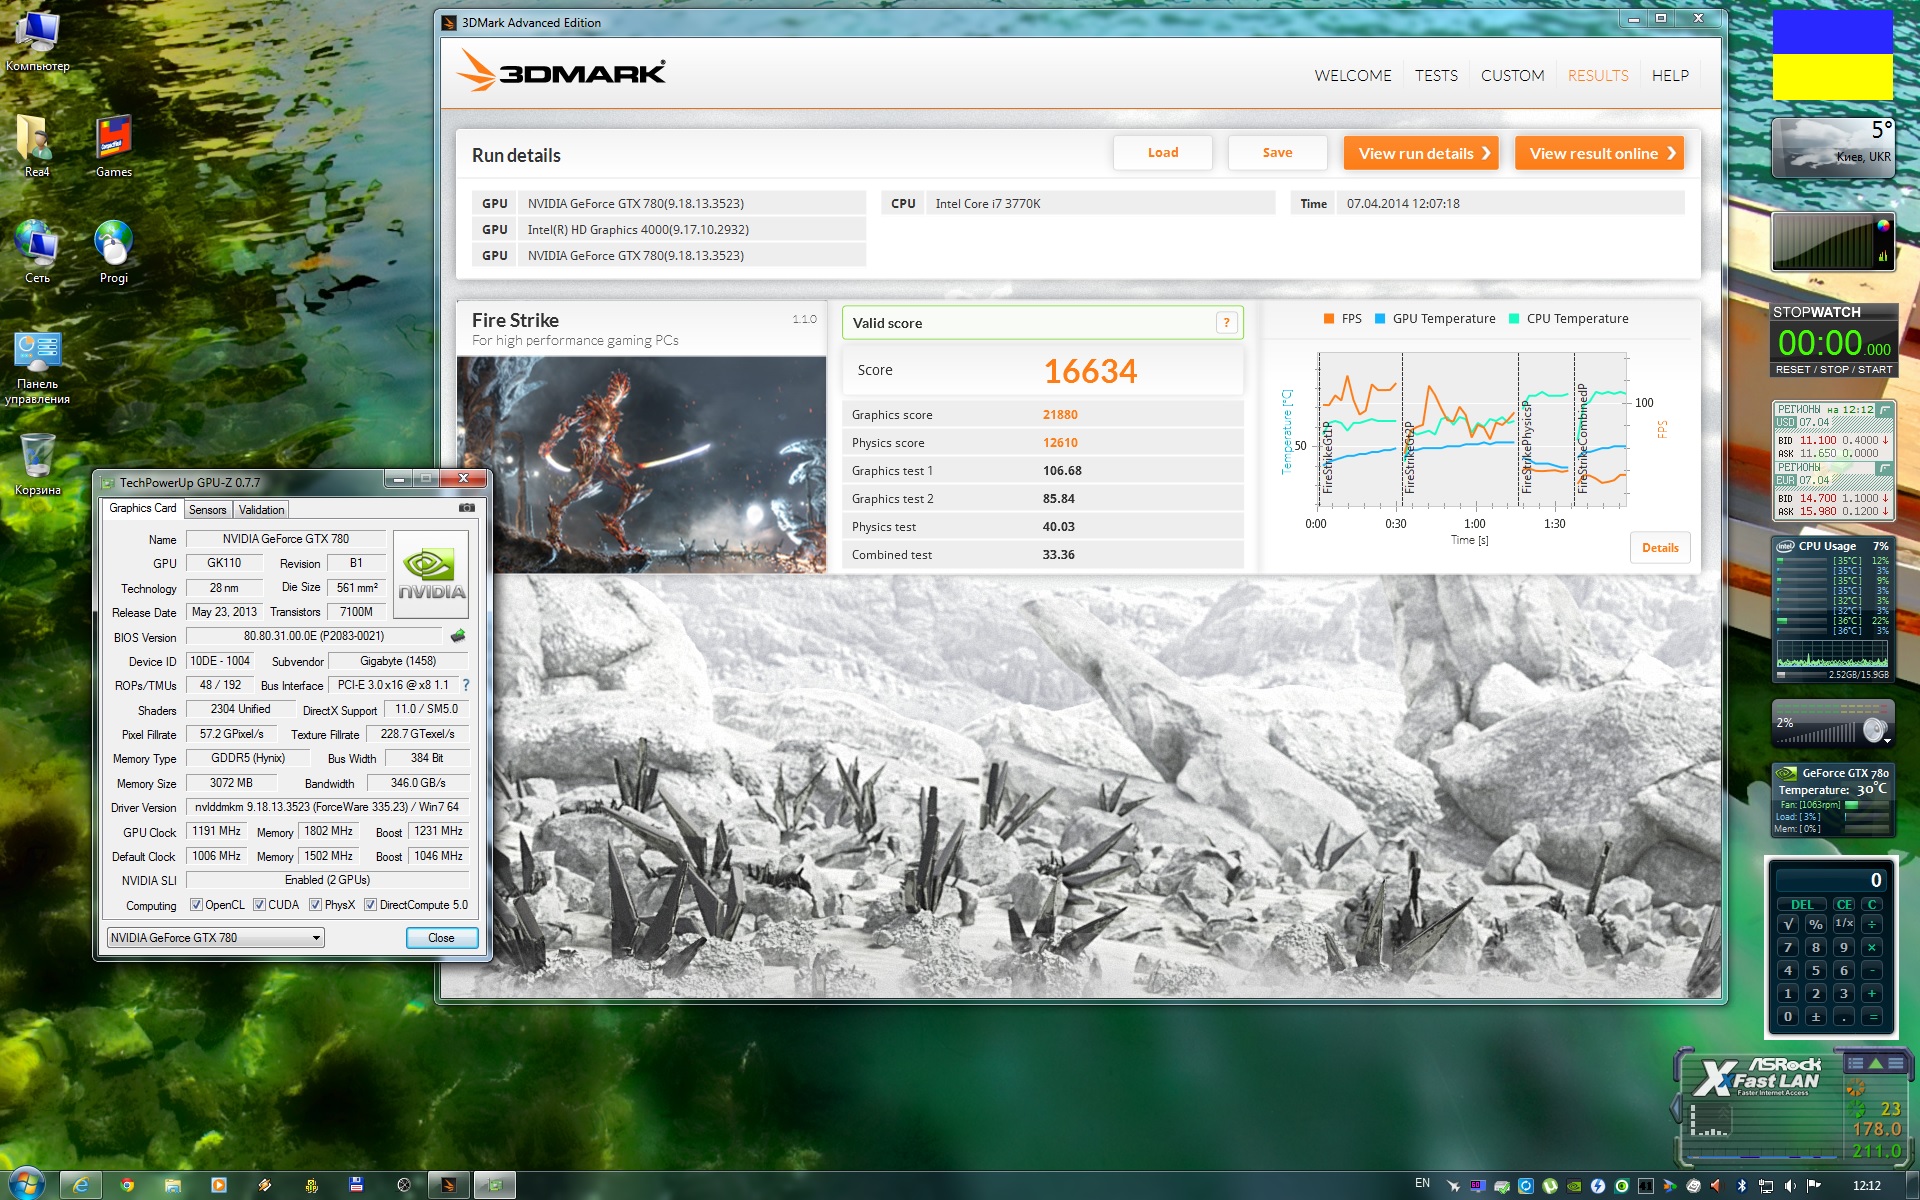
Task: Adjust the volume knob gadget
Action: click(1875, 730)
